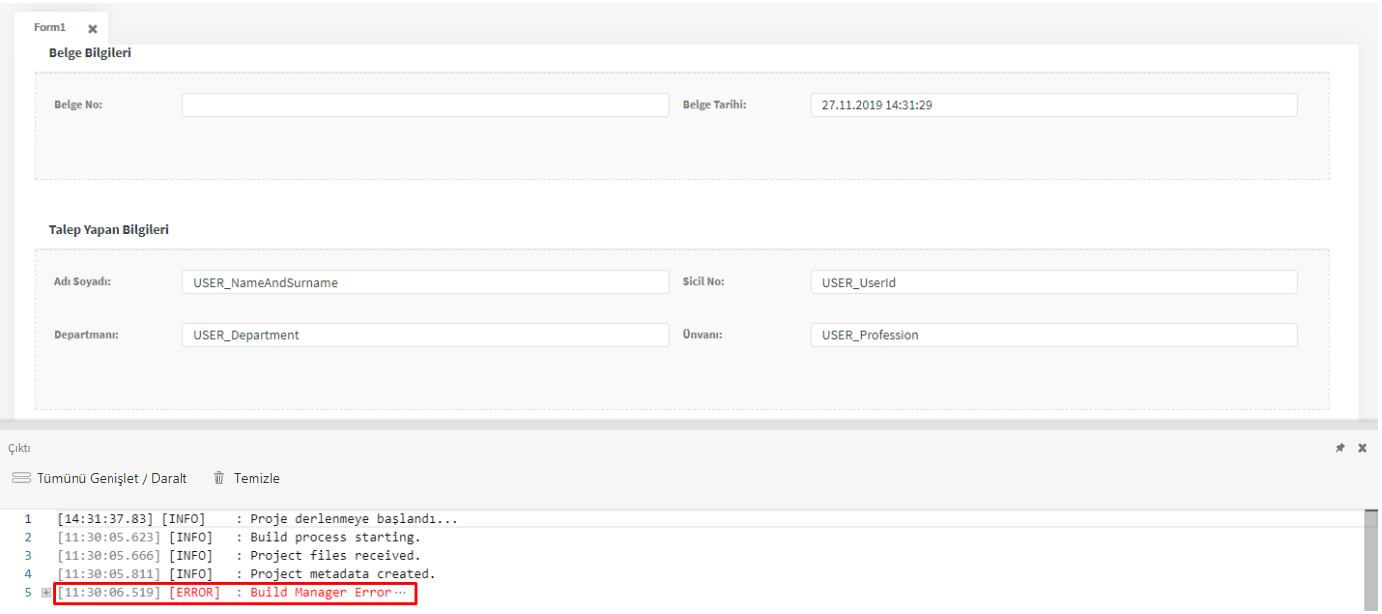
Task: Click line number 1 in output gutter
Action: [x=28, y=519]
